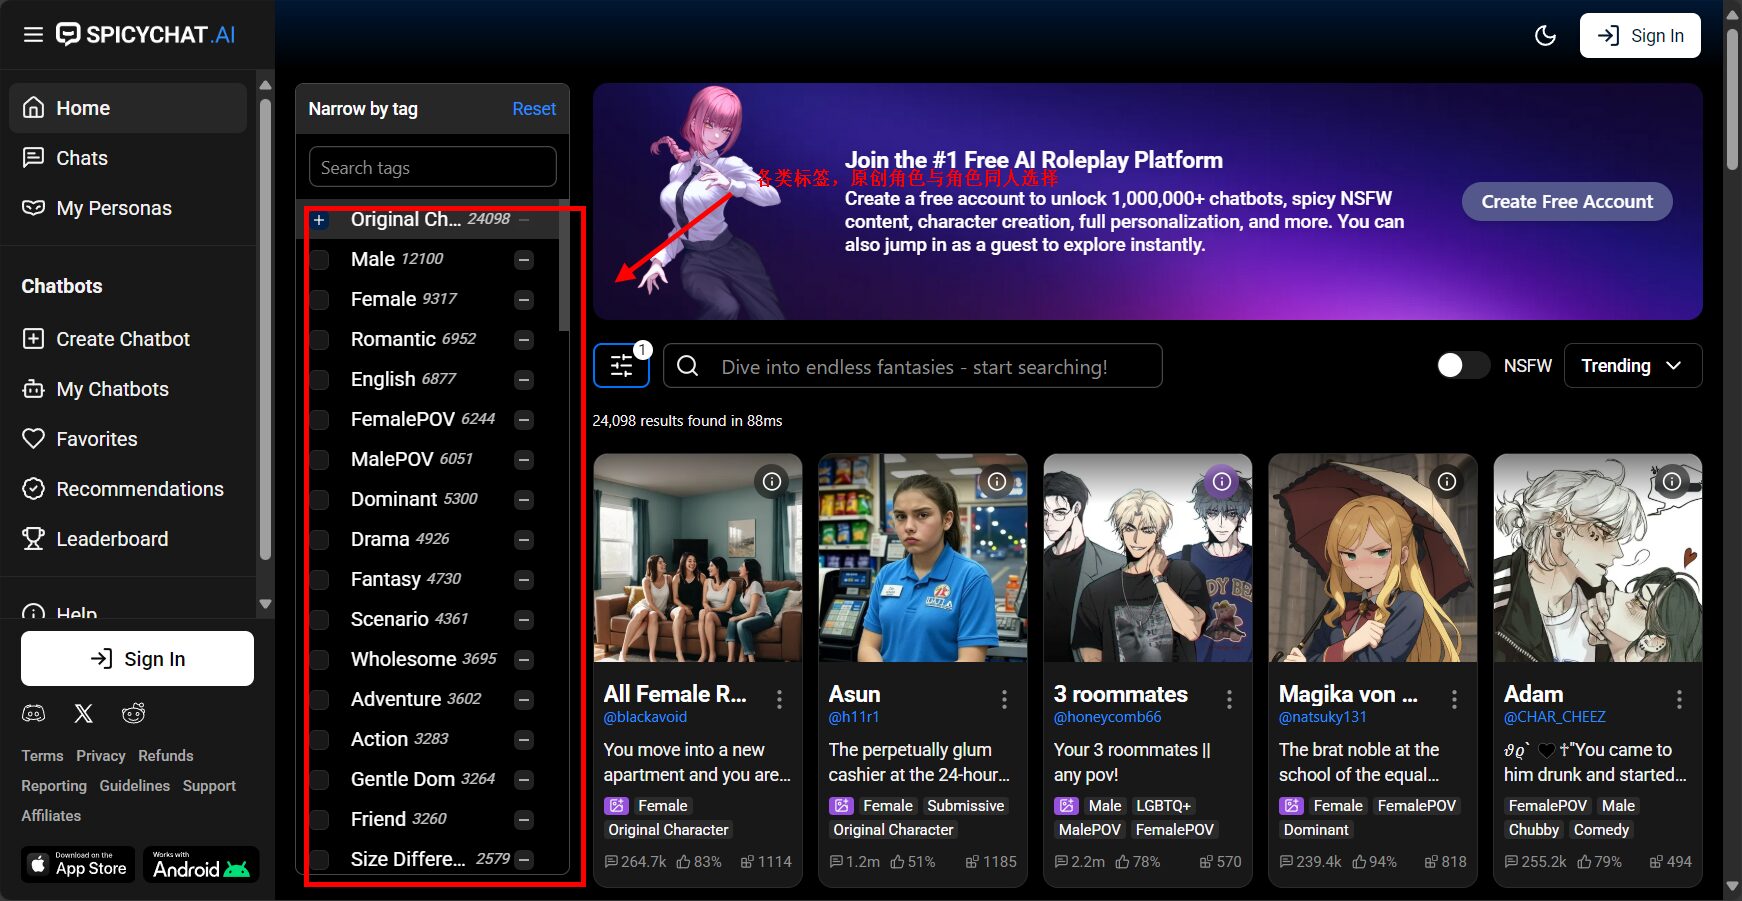This screenshot has width=1742, height=901.
Task: Click Create Free Account button
Action: click(x=1567, y=201)
